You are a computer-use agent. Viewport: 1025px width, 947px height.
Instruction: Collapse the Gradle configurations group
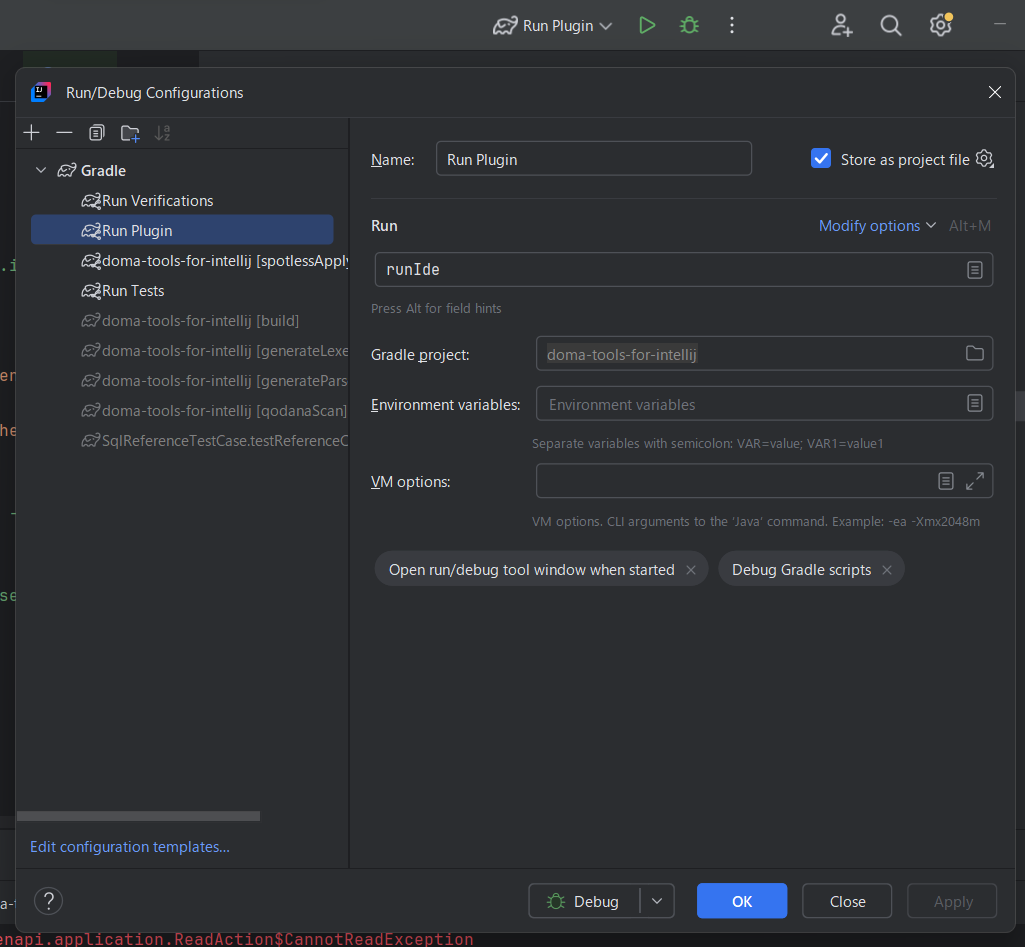tap(41, 171)
